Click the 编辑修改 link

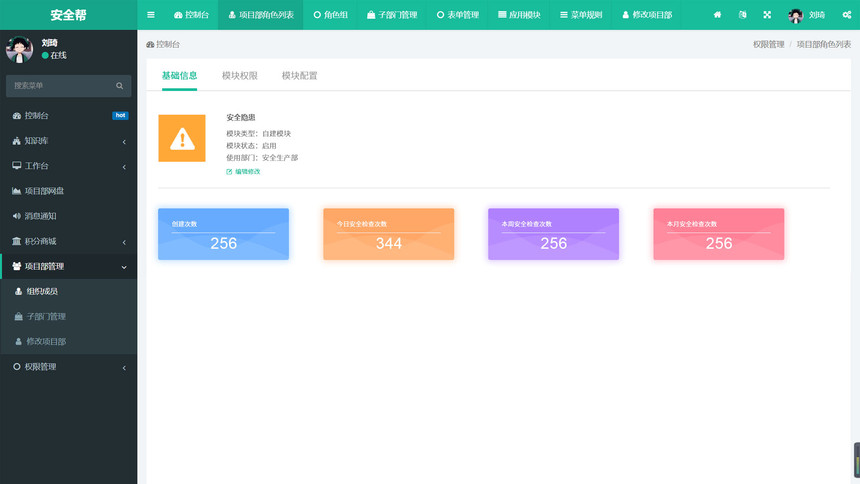(246, 172)
